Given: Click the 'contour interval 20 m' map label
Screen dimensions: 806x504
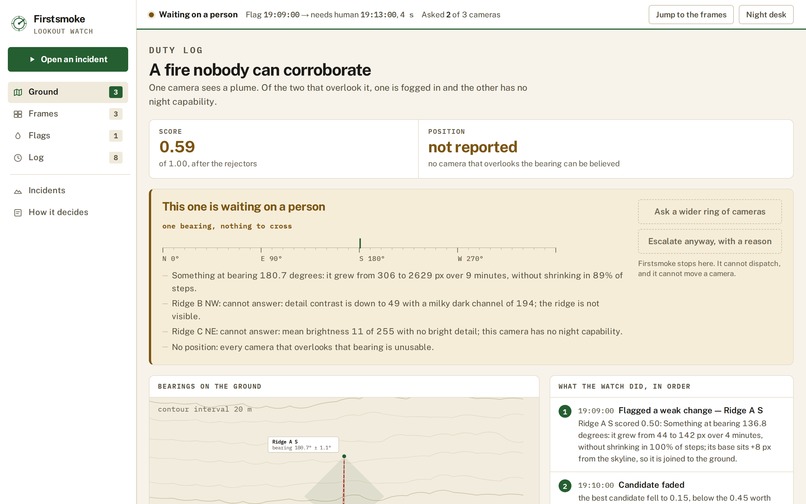Looking at the screenshot, I should click(x=205, y=409).
